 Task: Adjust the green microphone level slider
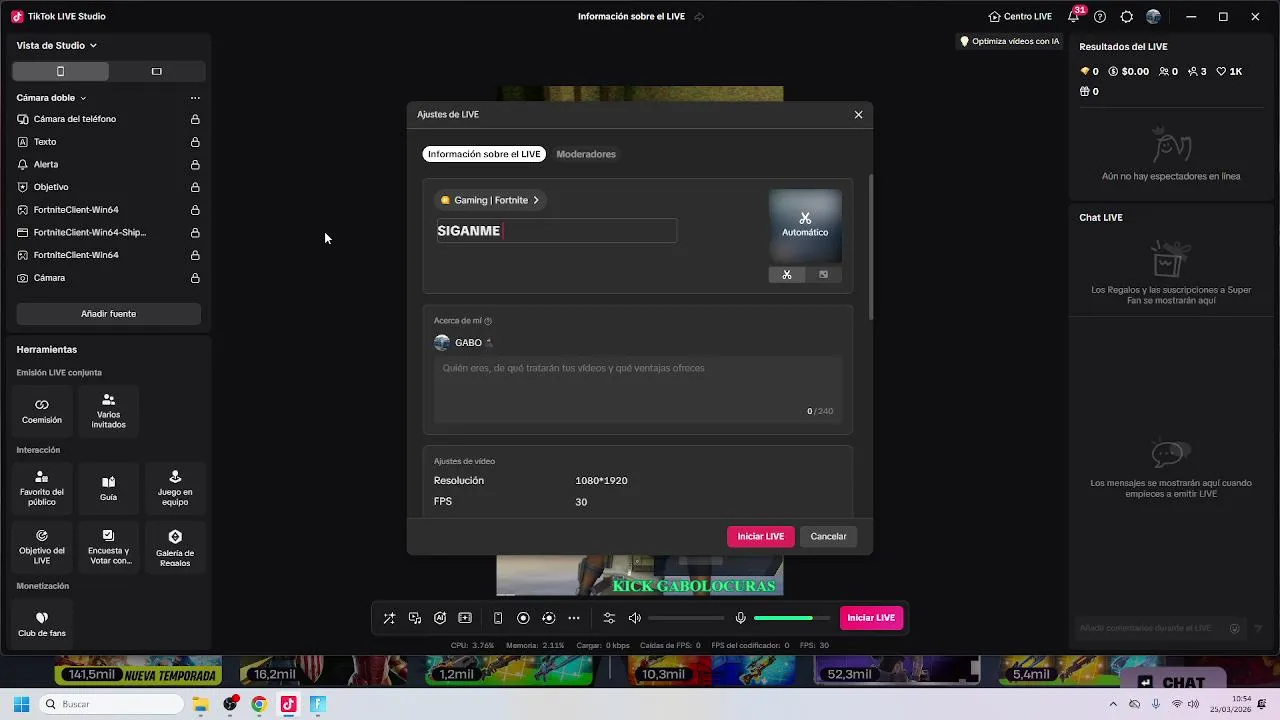click(792, 618)
